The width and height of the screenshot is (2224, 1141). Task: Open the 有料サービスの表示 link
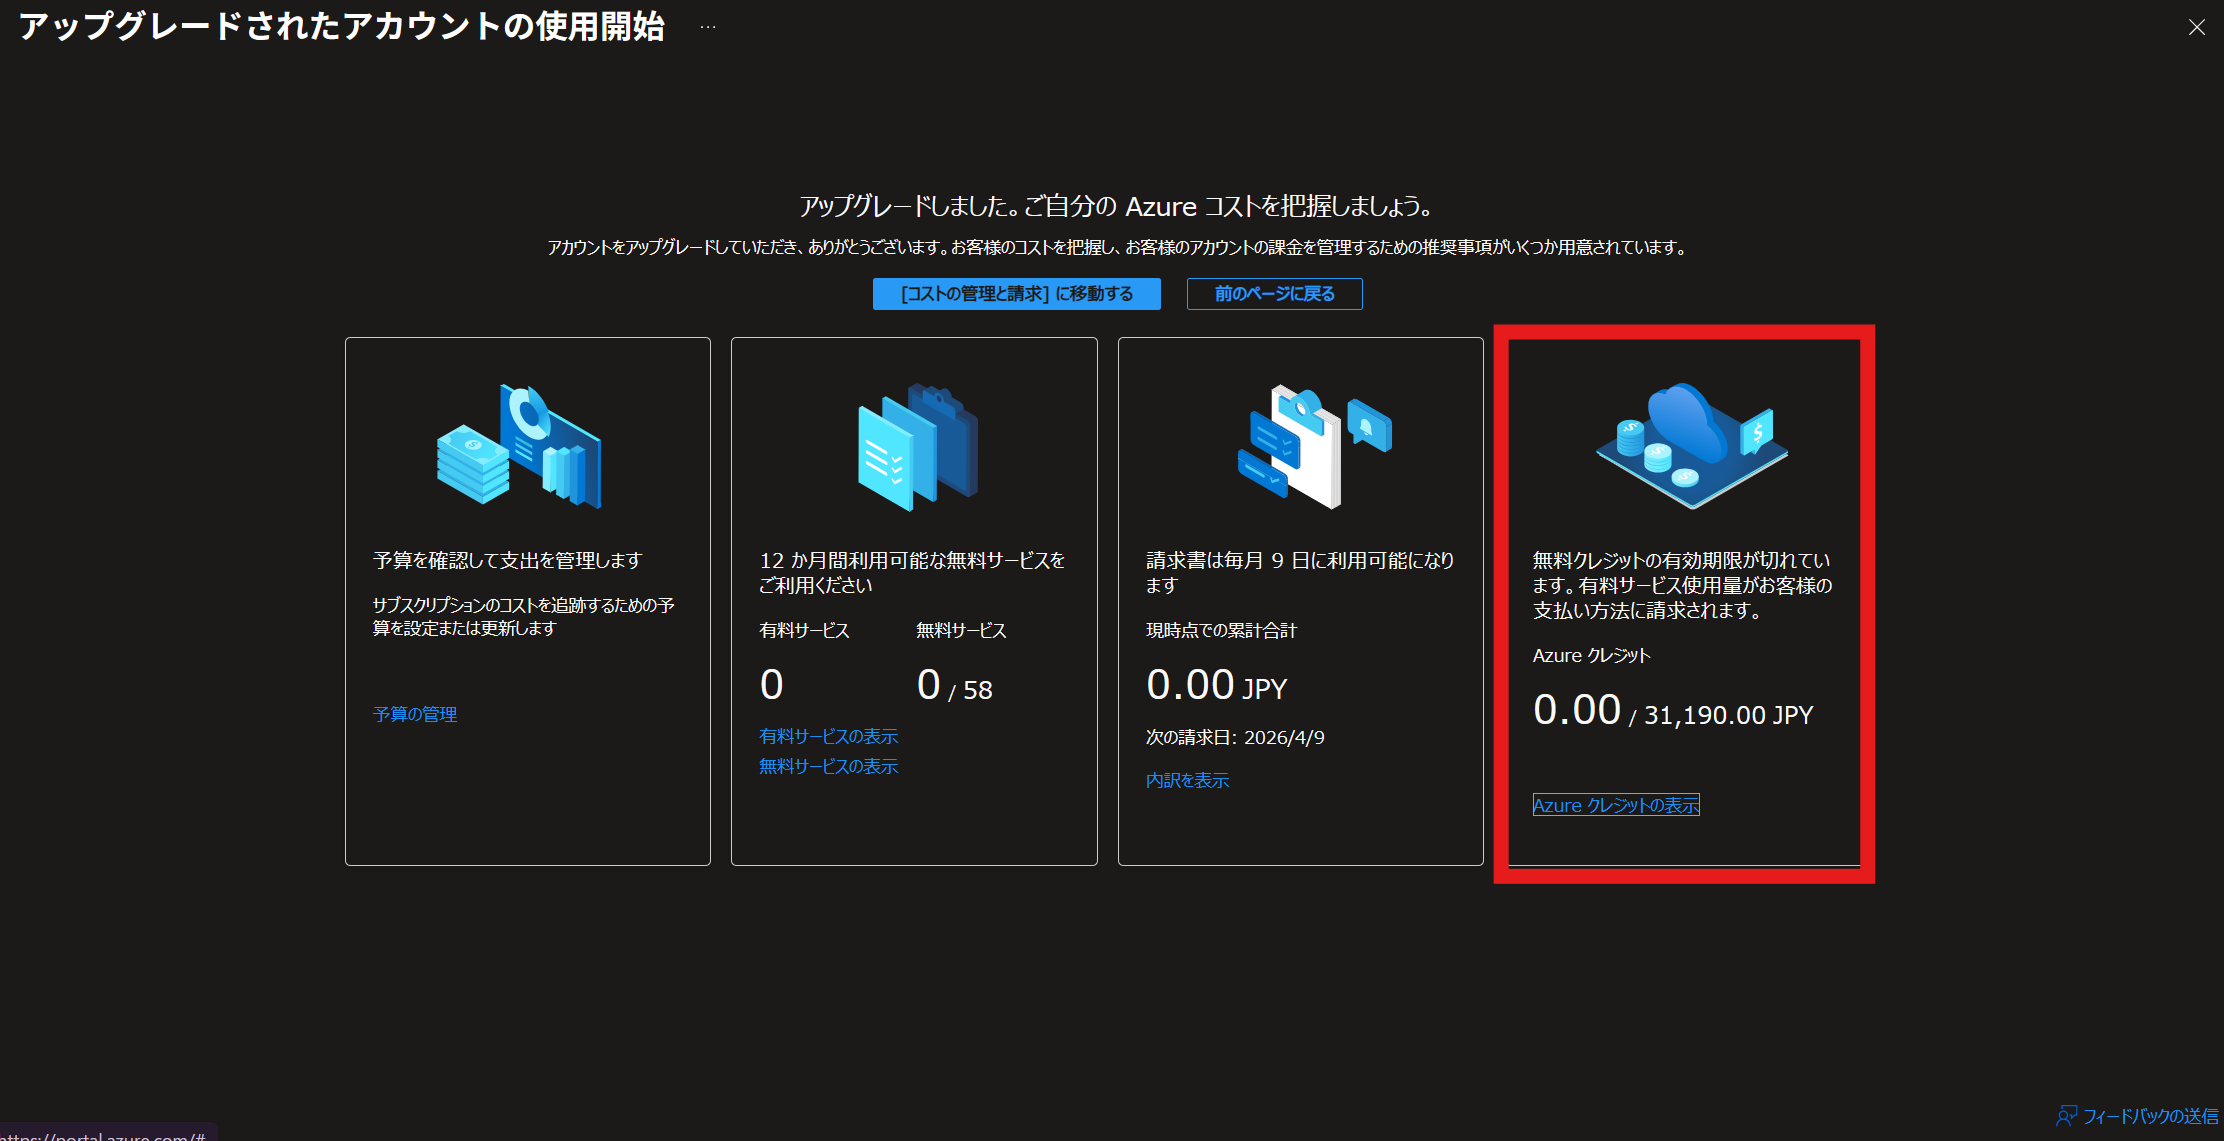coord(828,736)
